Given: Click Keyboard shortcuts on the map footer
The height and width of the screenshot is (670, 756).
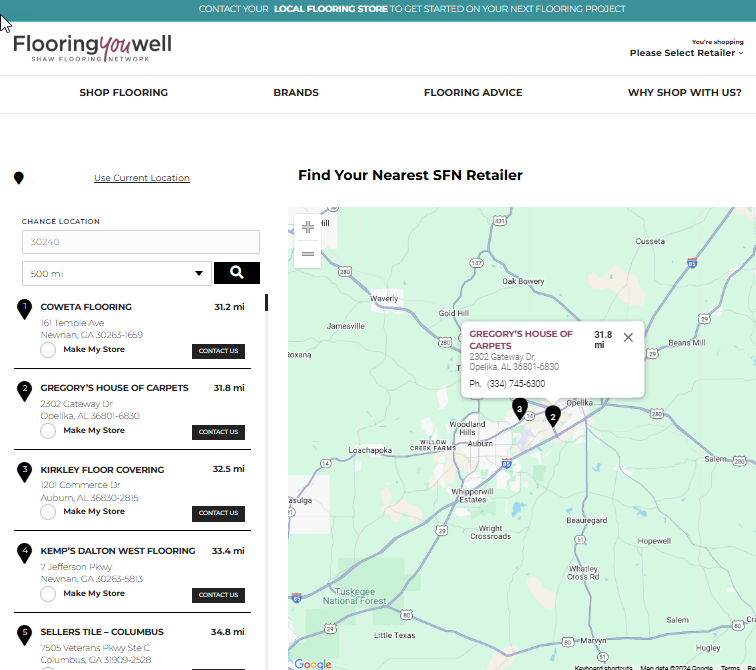Looking at the screenshot, I should [603, 668].
